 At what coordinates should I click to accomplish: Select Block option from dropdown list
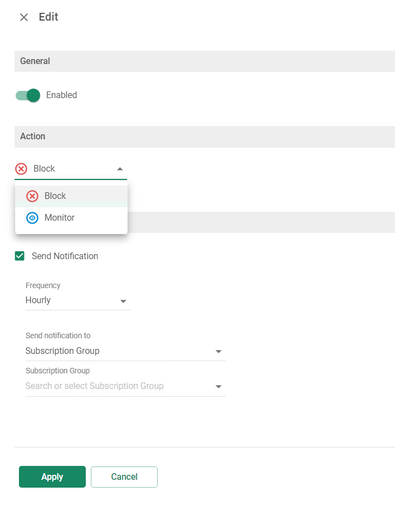(71, 196)
